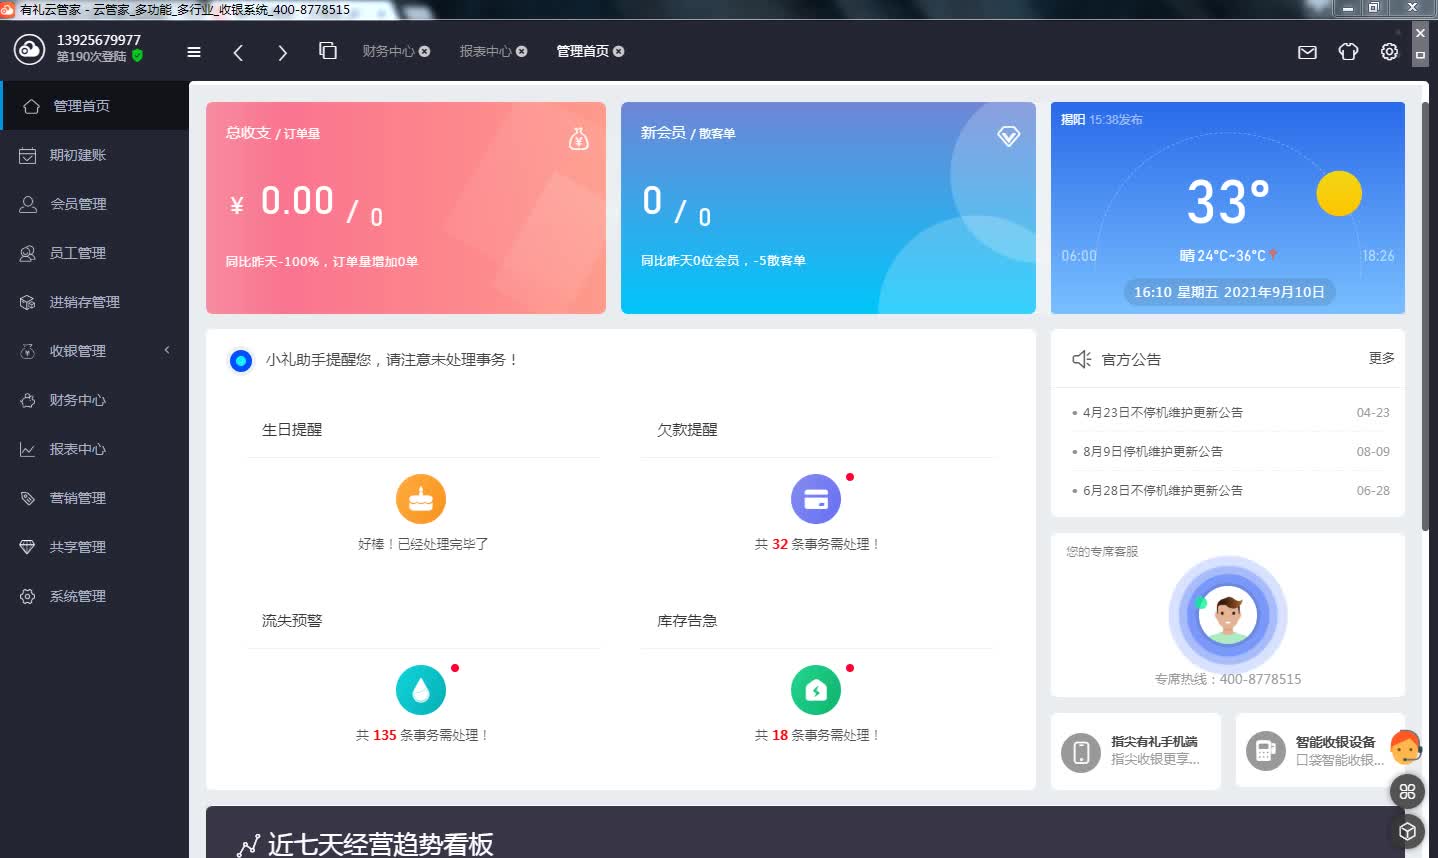
Task: Switch to the 财务中心 tab
Action: pos(388,51)
